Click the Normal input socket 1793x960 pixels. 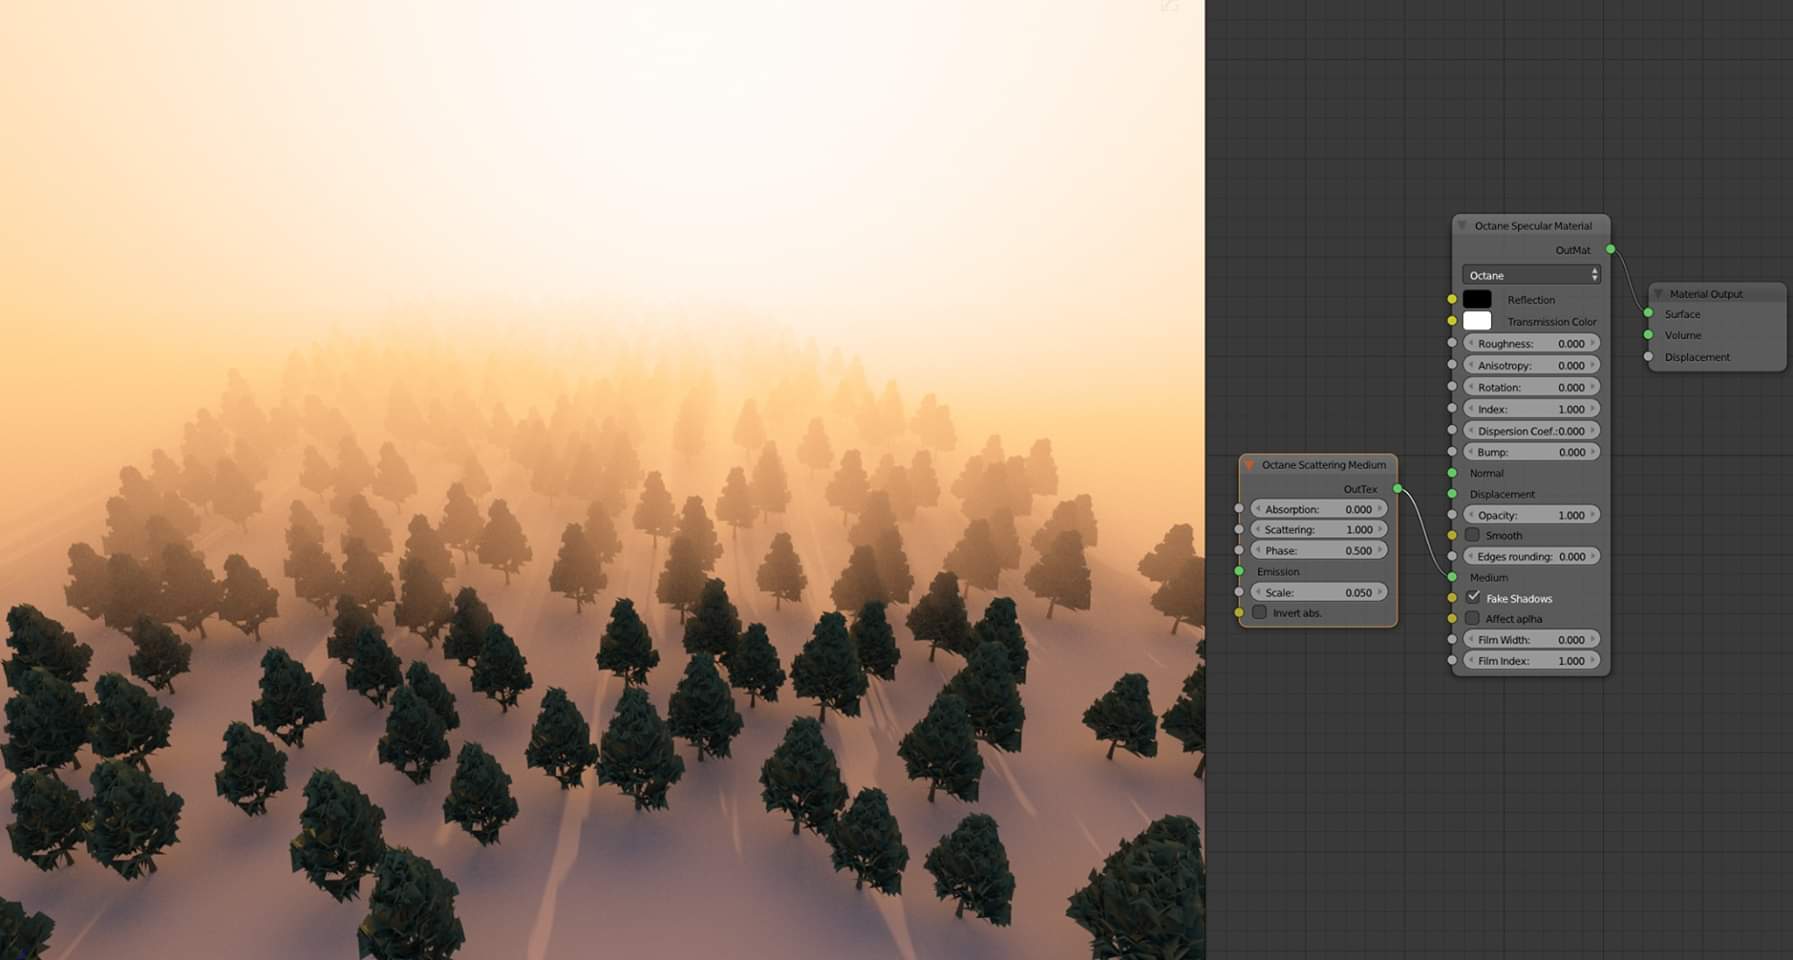1452,473
